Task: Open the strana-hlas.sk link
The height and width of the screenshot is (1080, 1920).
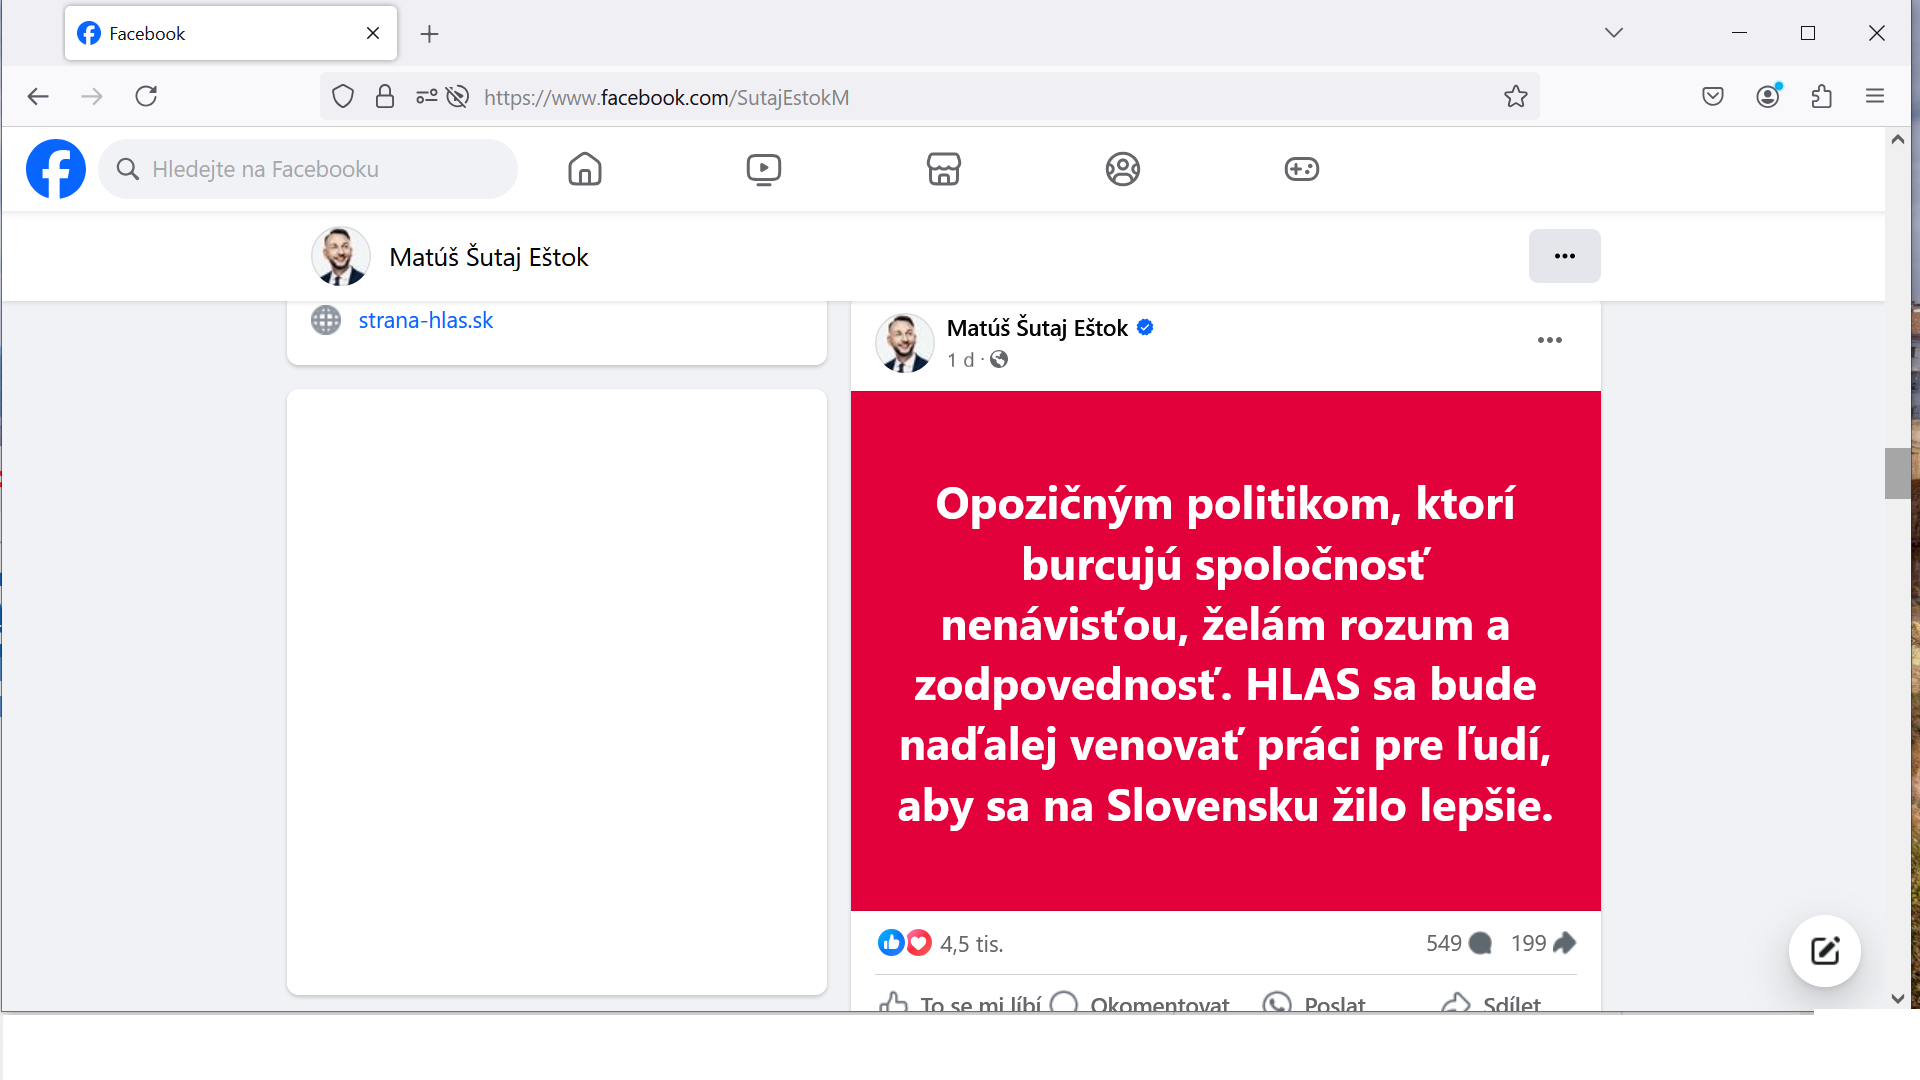Action: click(x=425, y=321)
